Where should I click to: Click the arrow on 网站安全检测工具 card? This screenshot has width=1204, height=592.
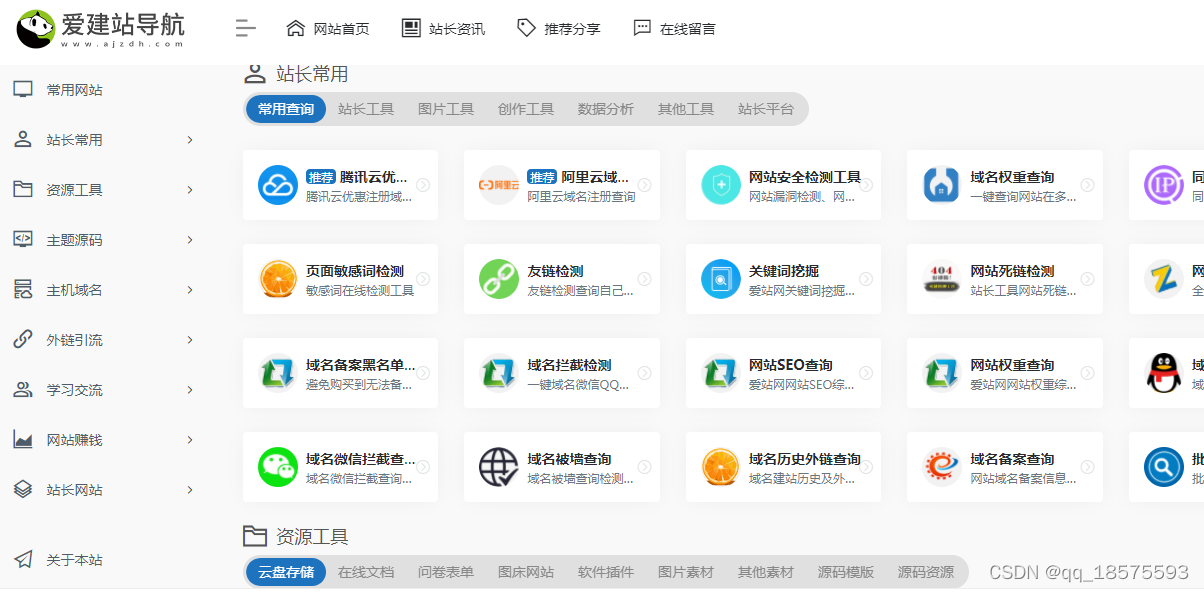tap(866, 185)
